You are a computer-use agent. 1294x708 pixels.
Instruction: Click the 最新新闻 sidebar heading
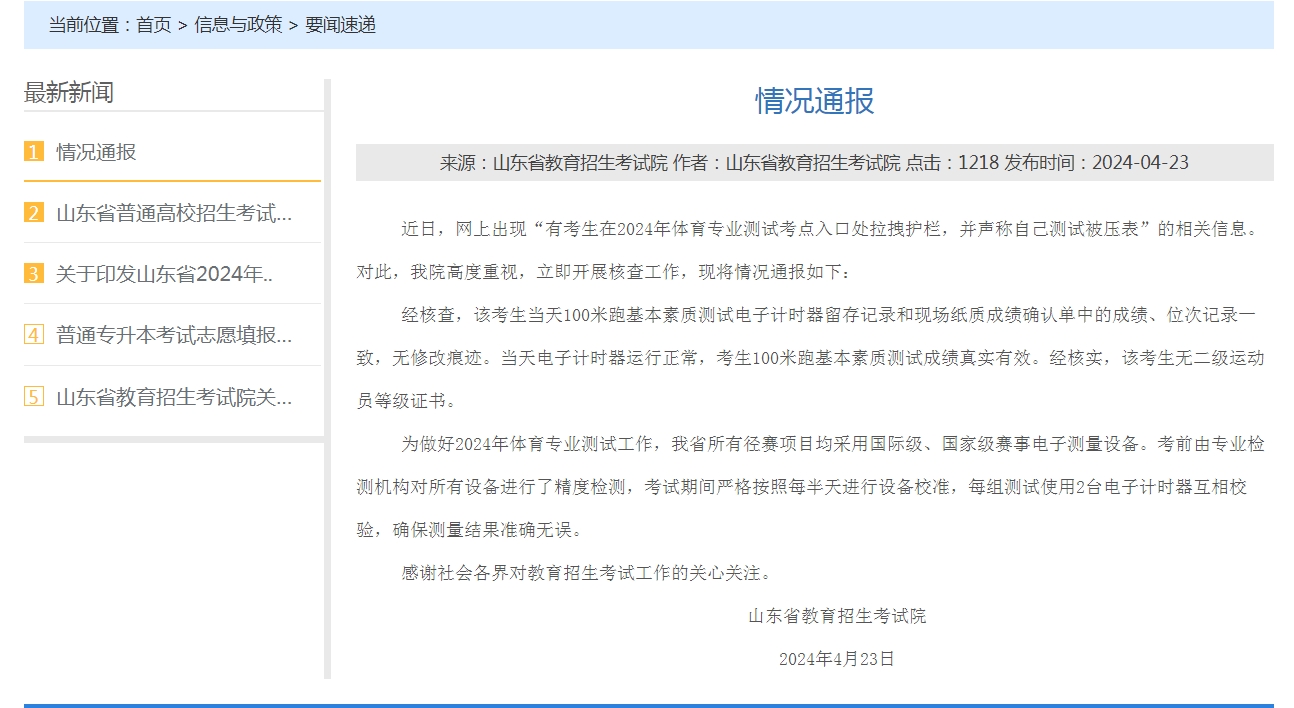[x=69, y=93]
